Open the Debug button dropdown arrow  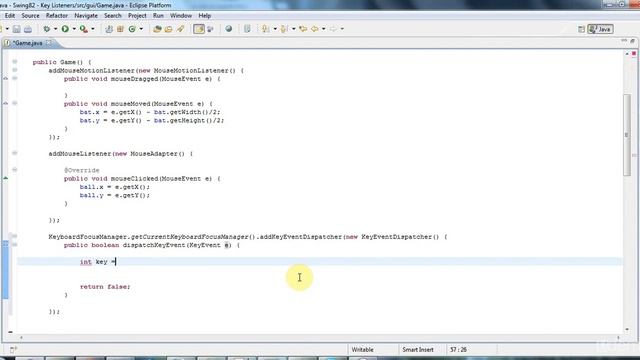(x=55, y=29)
